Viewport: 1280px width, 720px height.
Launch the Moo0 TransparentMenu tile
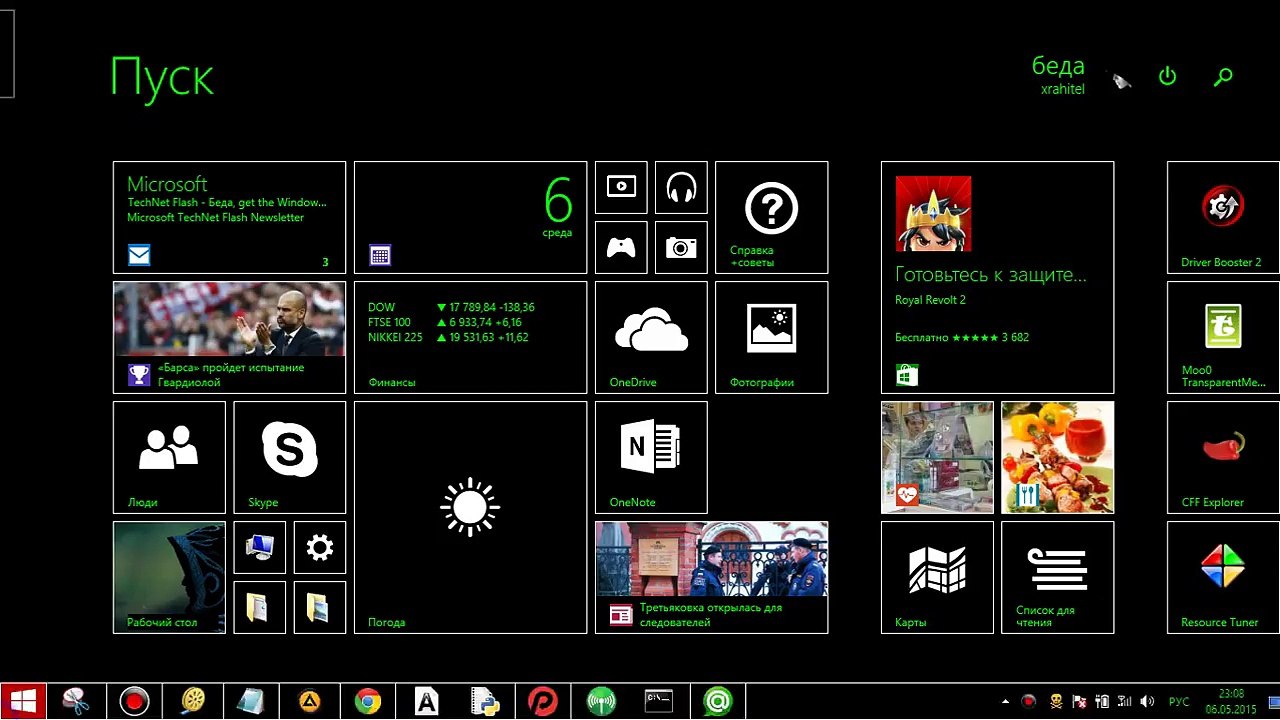tap(1223, 337)
